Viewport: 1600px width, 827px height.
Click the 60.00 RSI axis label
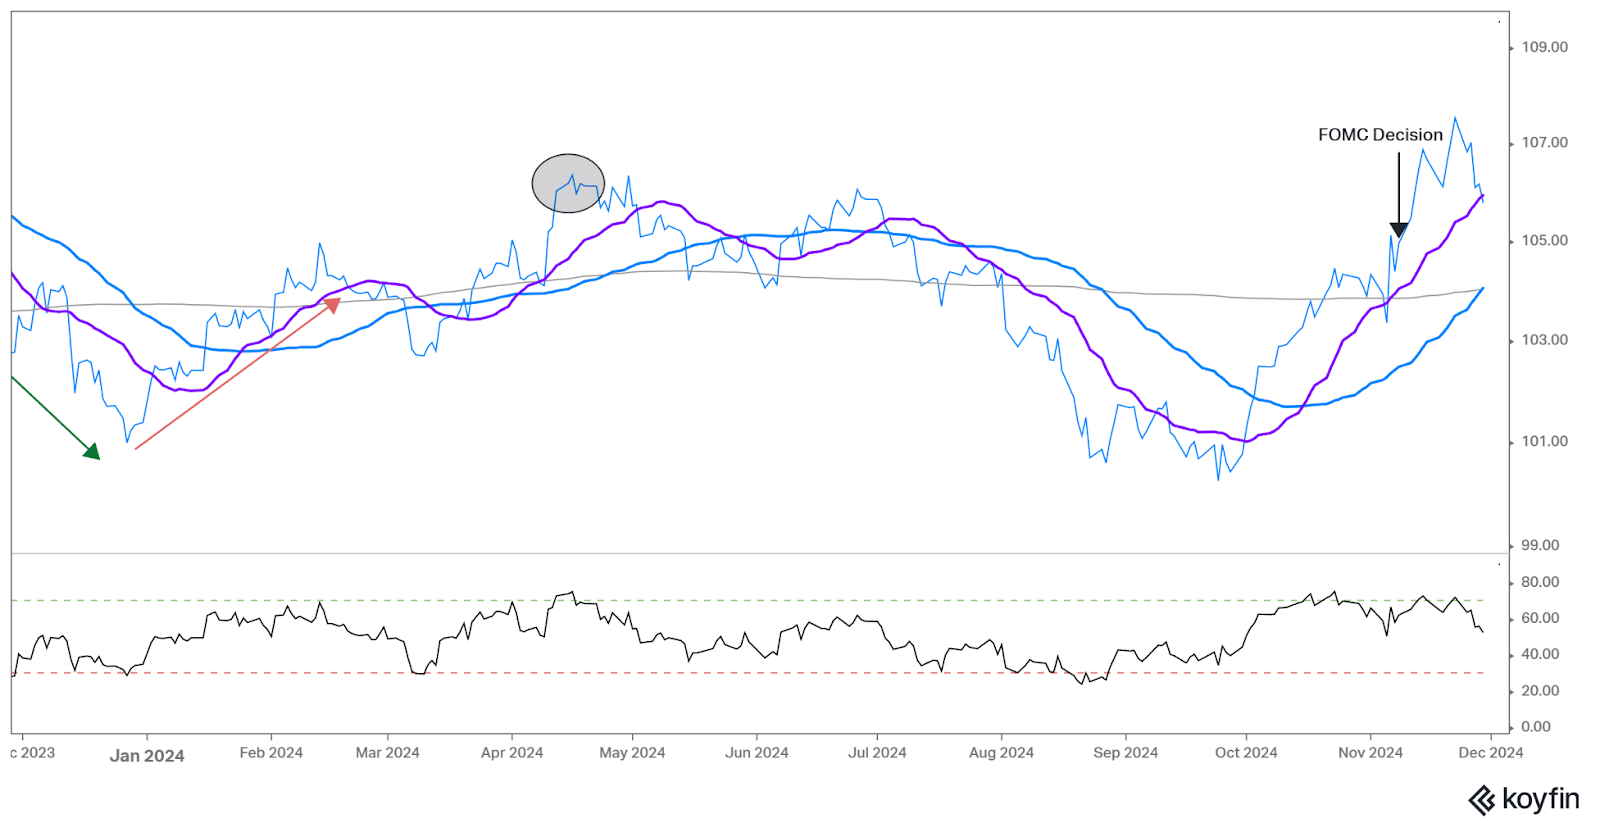[1540, 618]
